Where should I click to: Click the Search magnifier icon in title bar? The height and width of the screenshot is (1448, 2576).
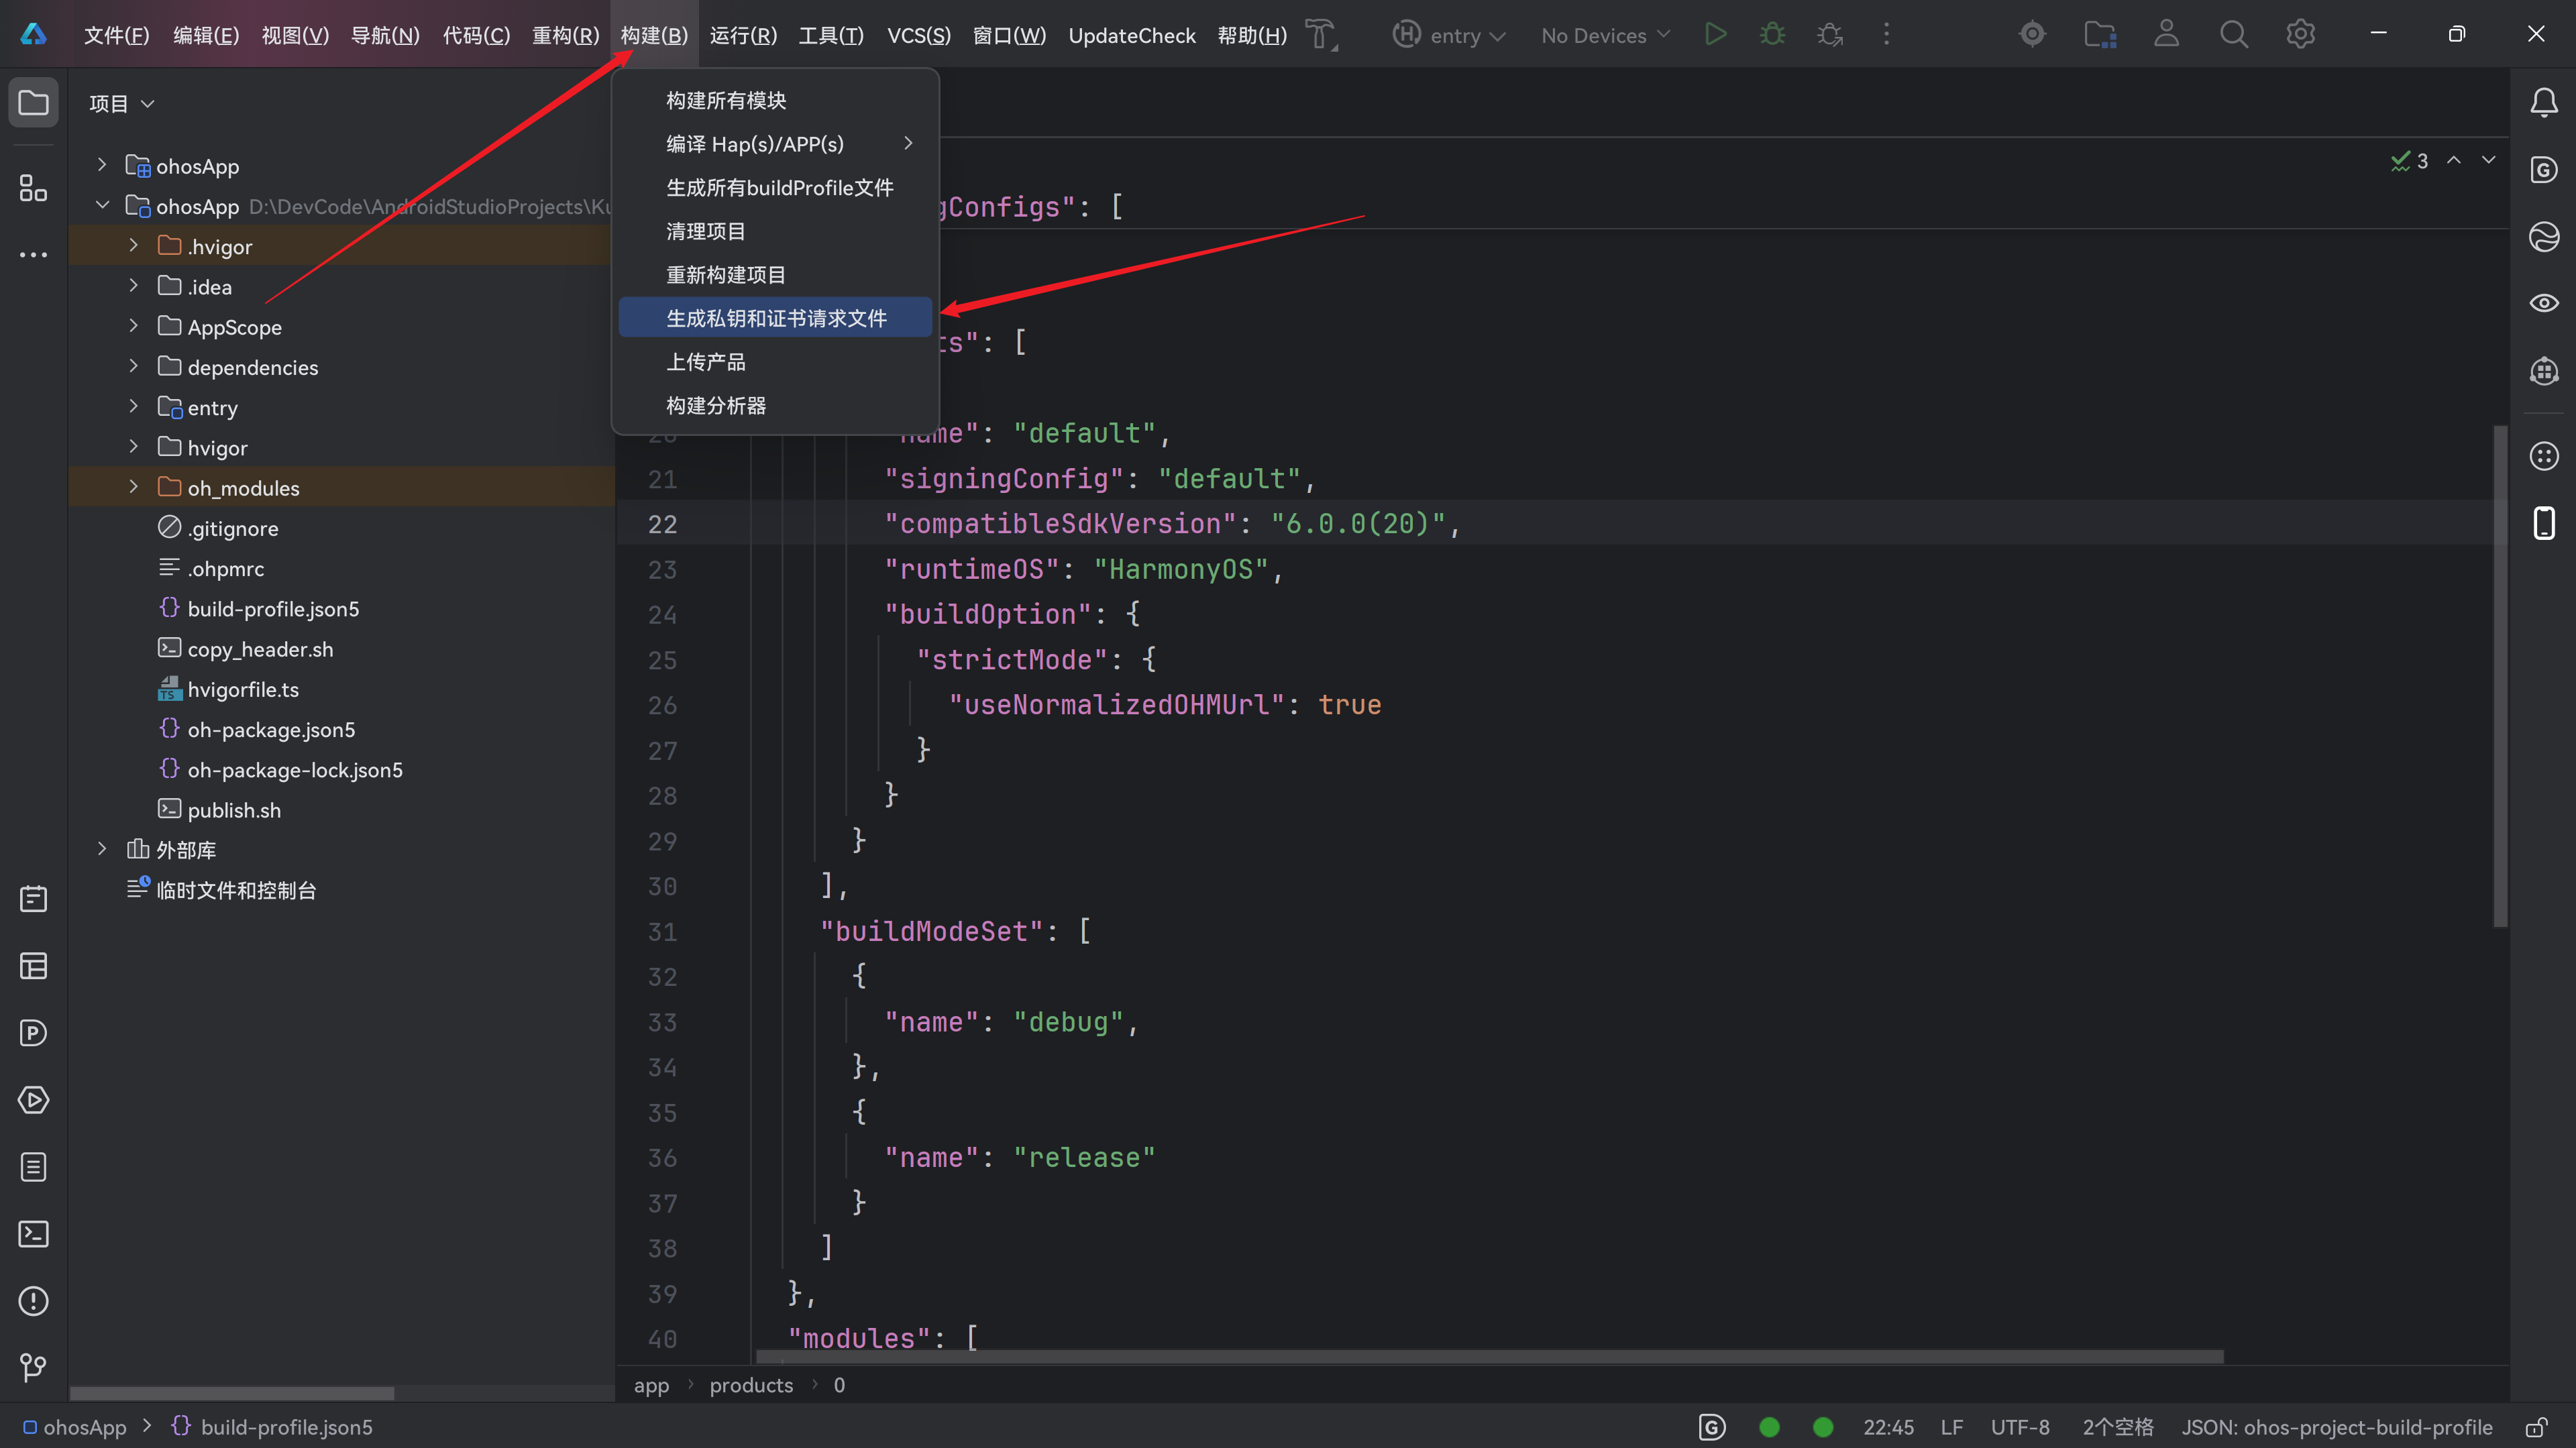pos(2233,35)
